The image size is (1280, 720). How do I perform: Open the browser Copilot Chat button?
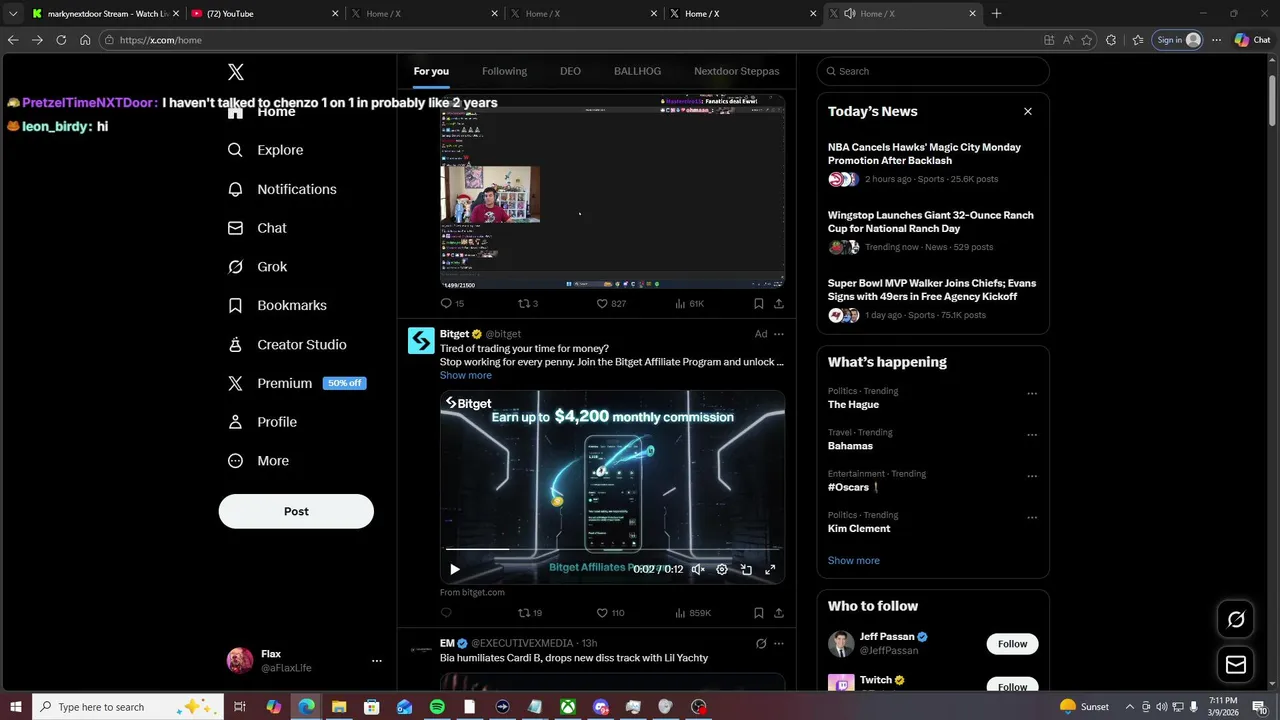1252,40
